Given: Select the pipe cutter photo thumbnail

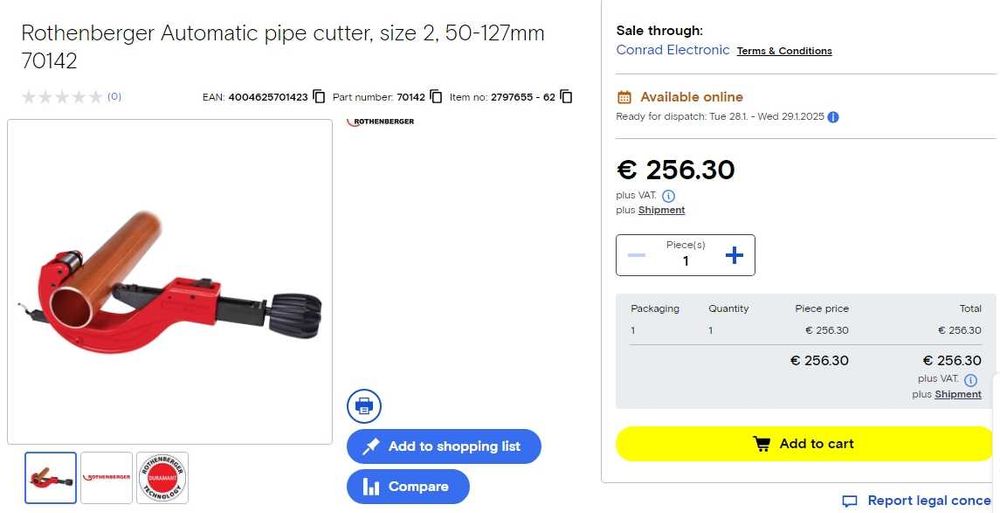Looking at the screenshot, I should [50, 478].
